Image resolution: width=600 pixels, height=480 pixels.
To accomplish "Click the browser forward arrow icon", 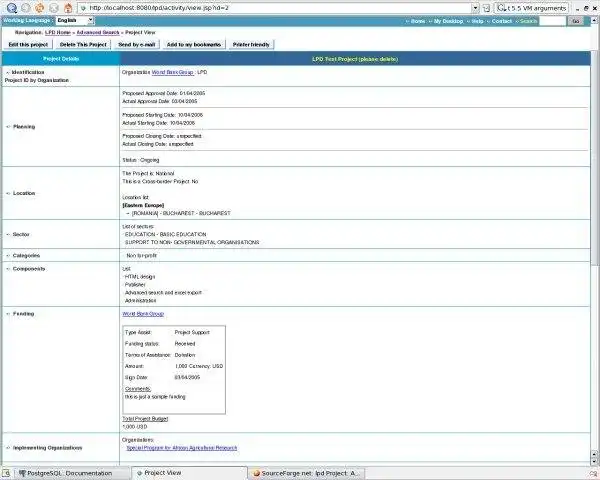I will (x=26, y=7).
